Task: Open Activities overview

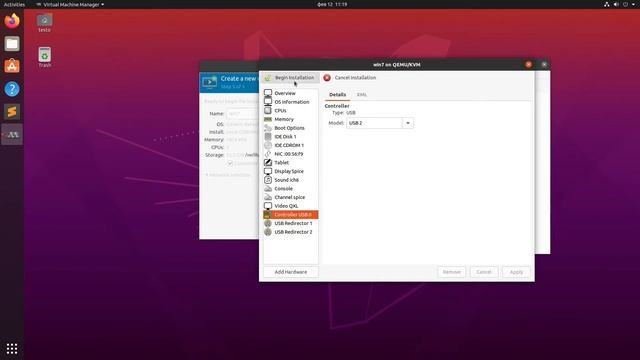Action: [x=14, y=4]
